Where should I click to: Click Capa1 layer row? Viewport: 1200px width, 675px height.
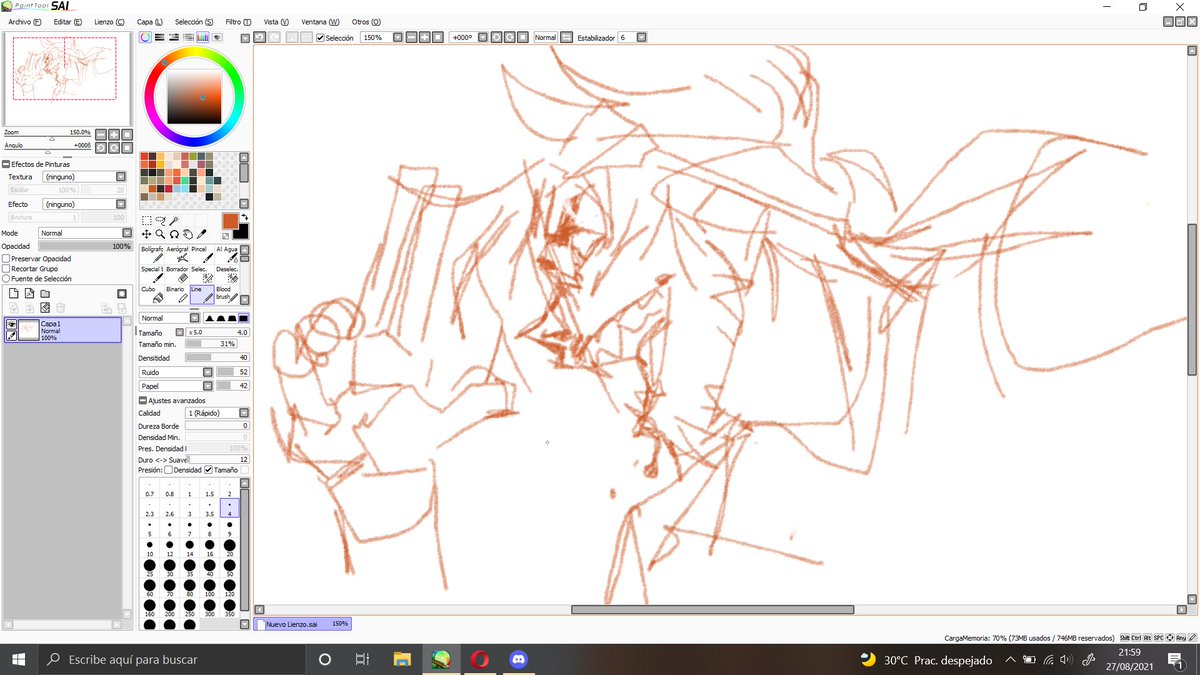click(x=62, y=330)
